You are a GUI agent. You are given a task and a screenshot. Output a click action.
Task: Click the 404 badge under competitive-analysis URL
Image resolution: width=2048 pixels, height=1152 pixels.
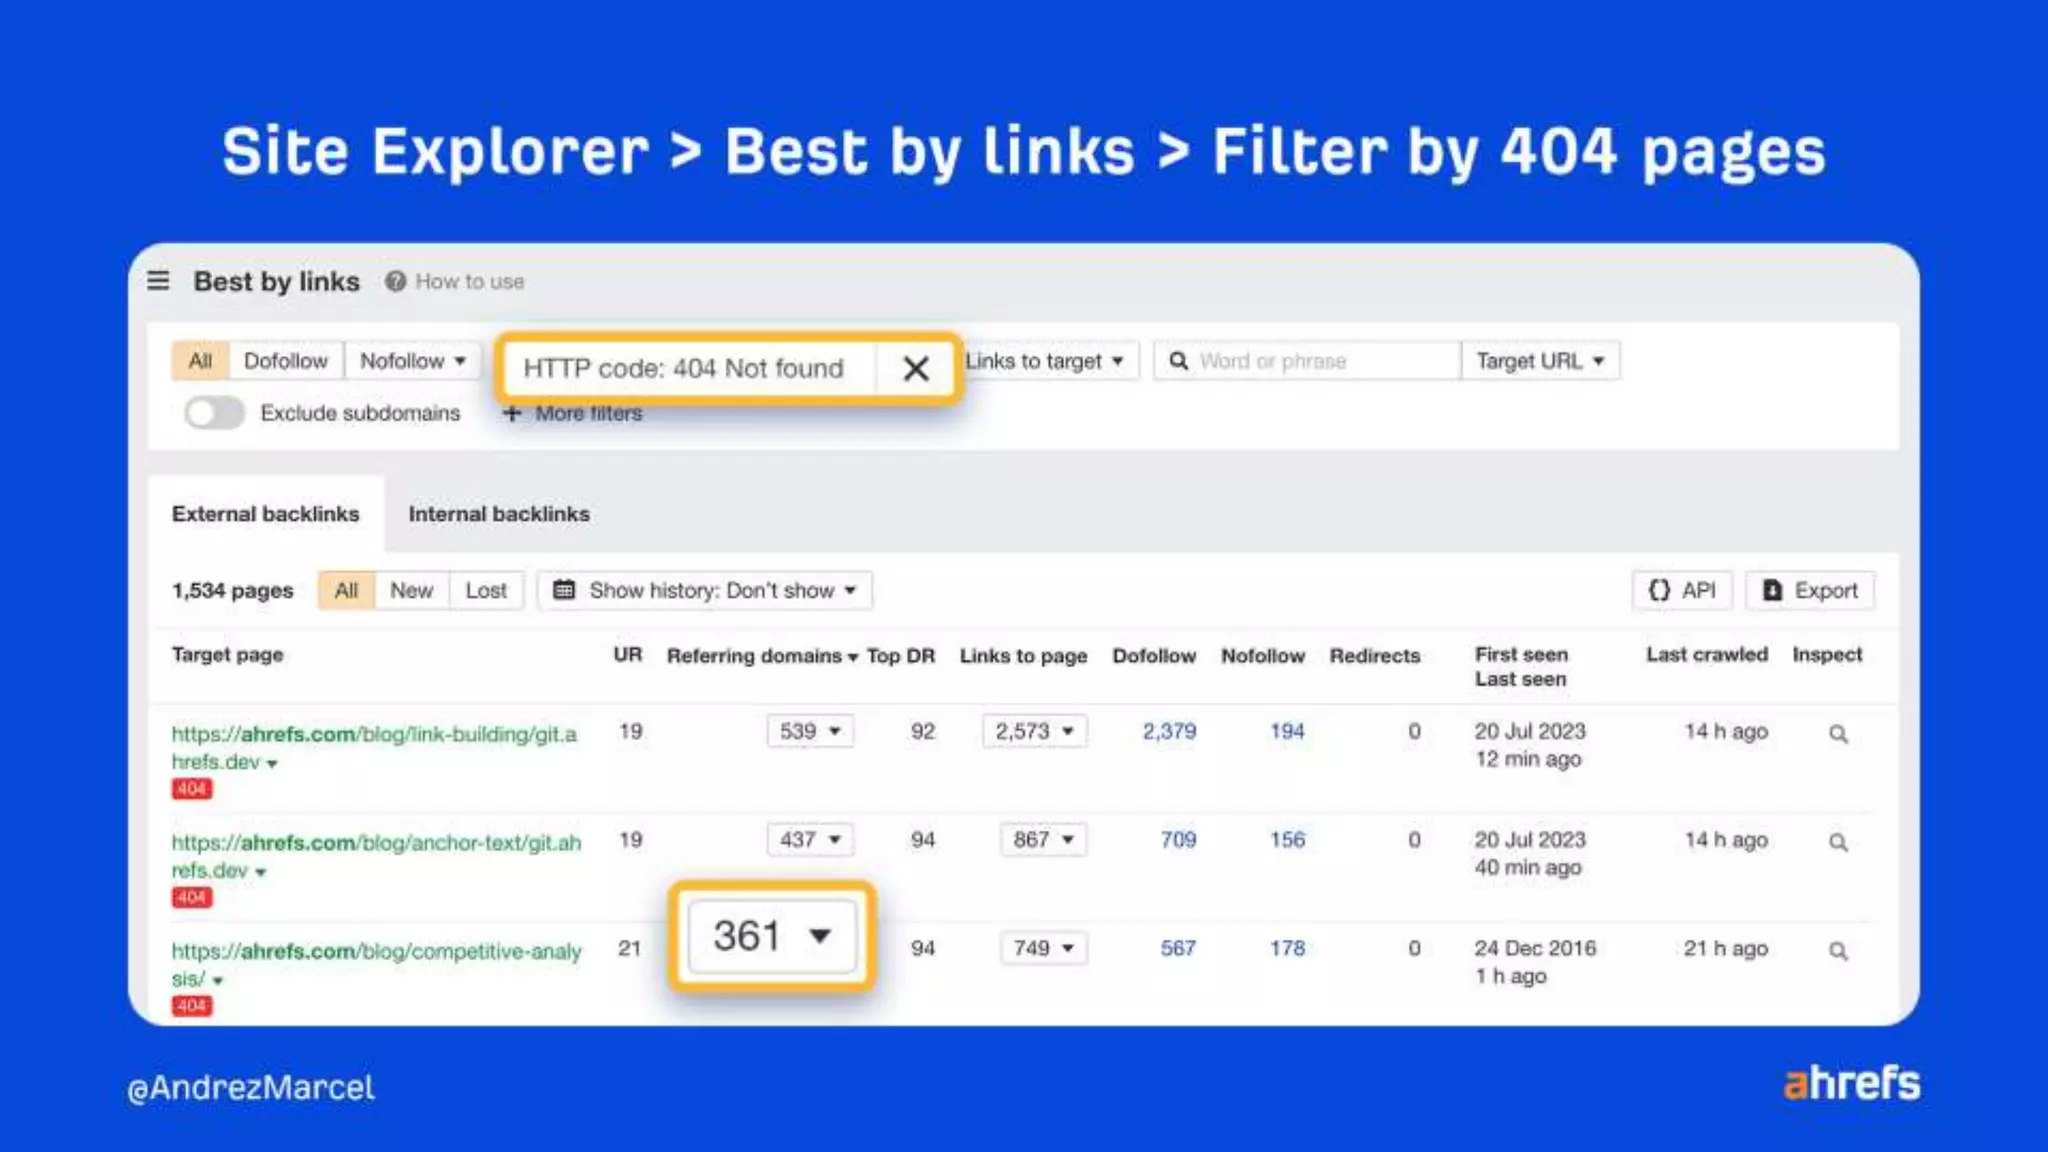(x=191, y=1005)
